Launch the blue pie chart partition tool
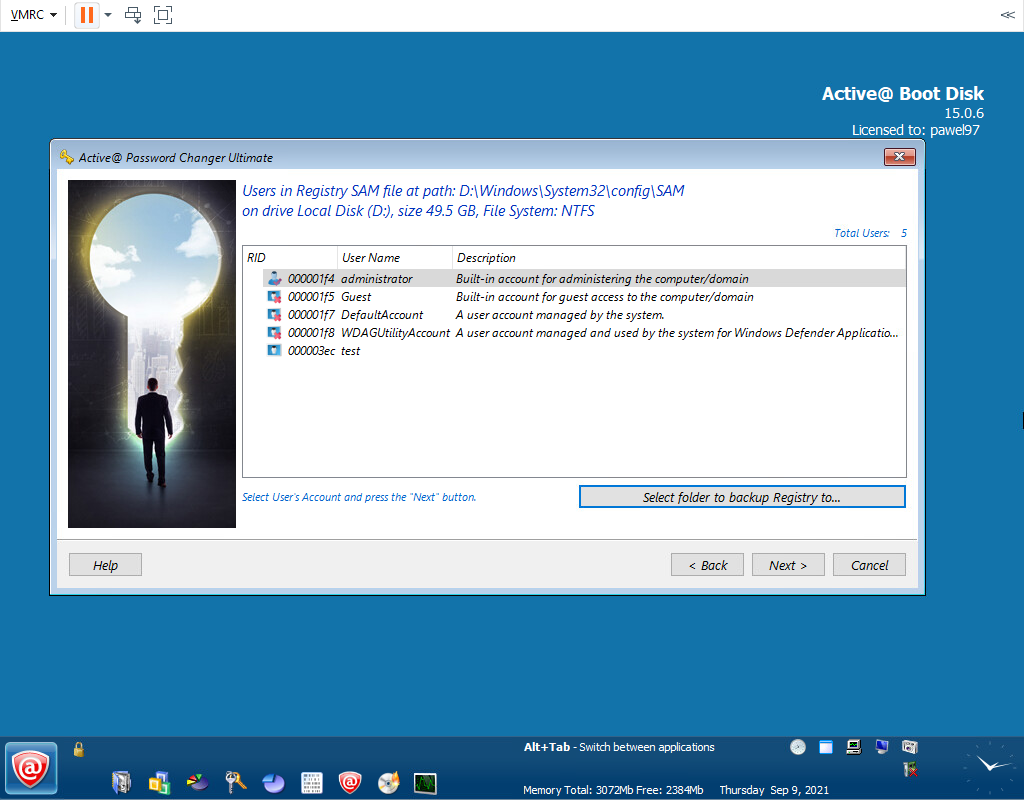This screenshot has width=1024, height=800. (x=274, y=782)
